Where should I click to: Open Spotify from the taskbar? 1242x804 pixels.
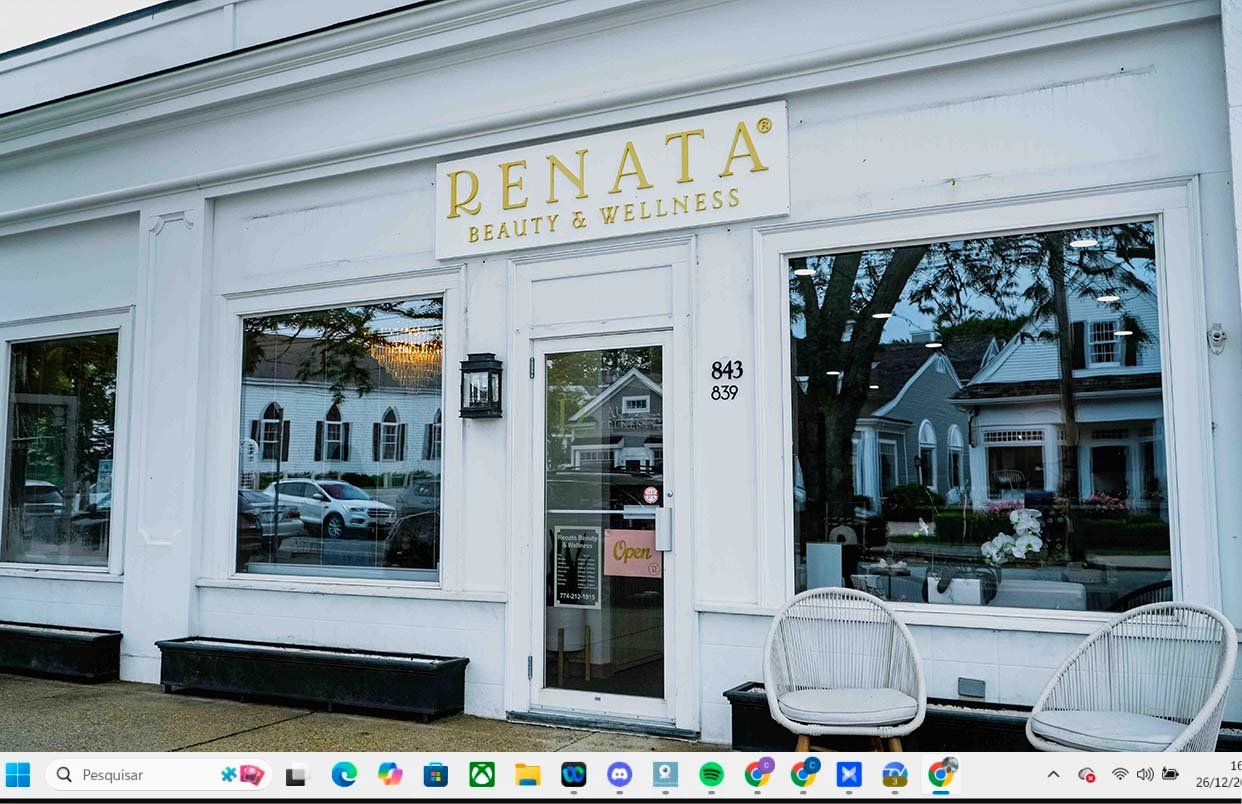click(710, 775)
